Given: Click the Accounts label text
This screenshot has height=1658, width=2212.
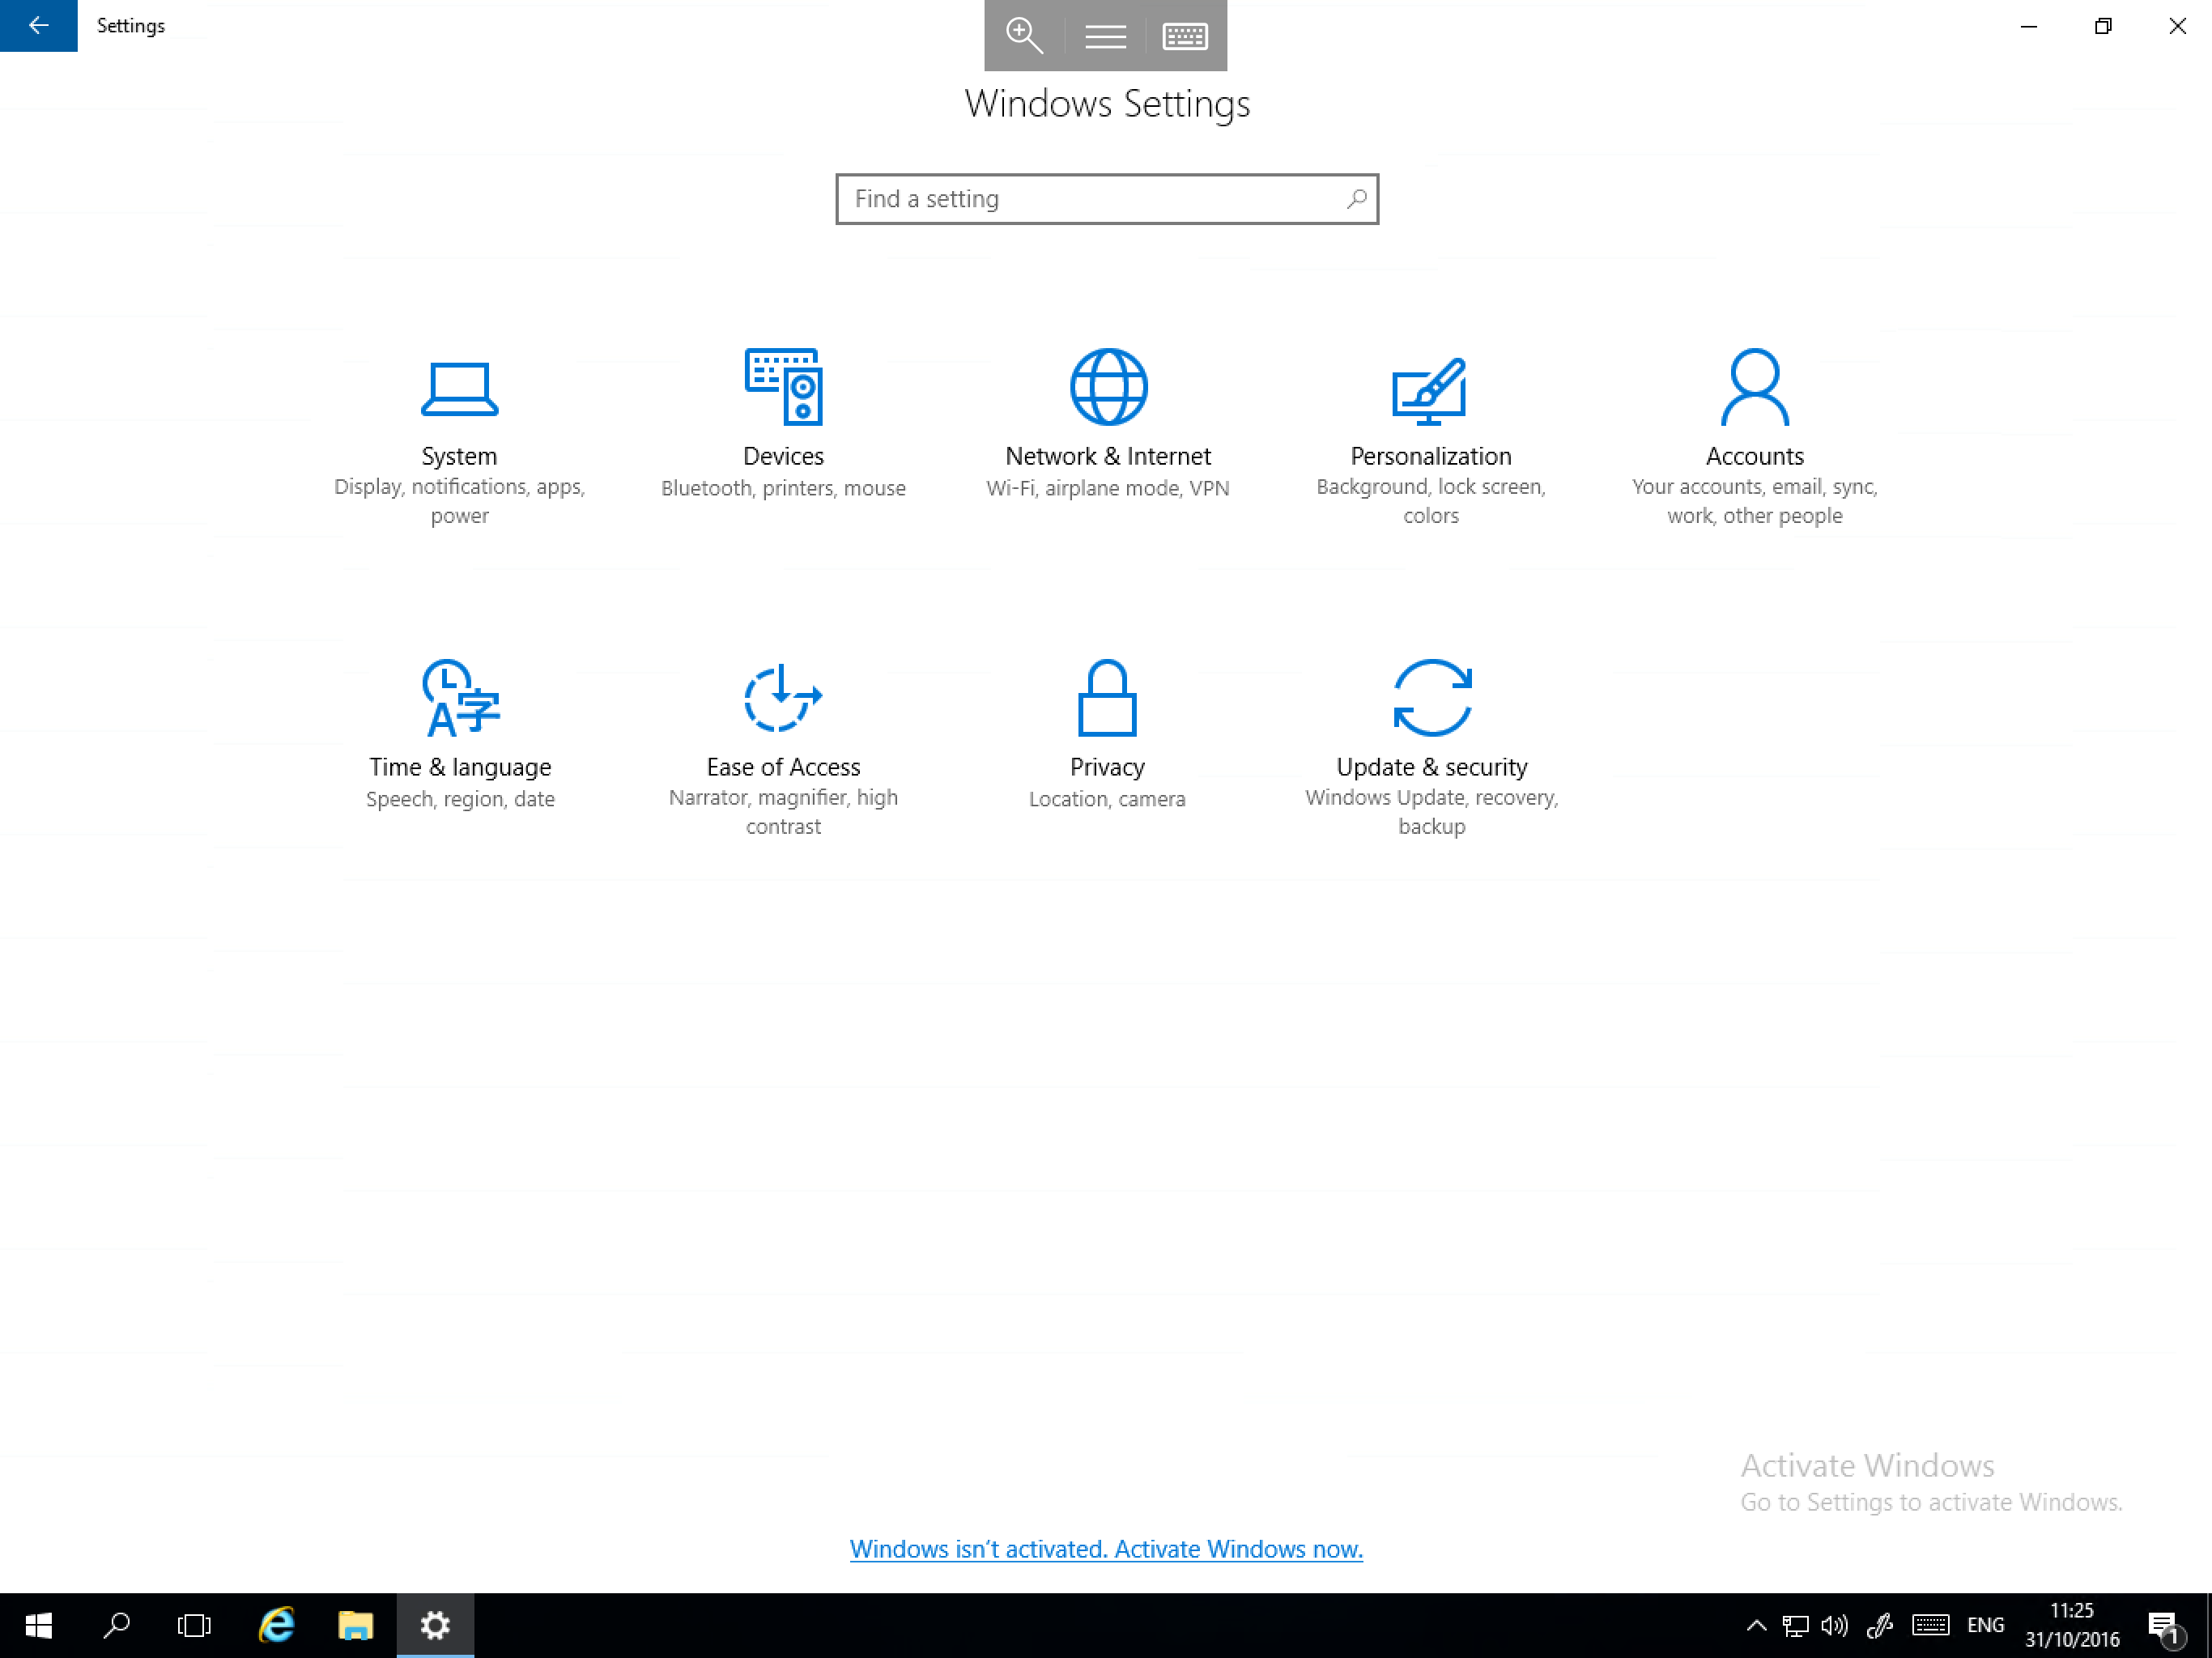Looking at the screenshot, I should coord(1755,456).
